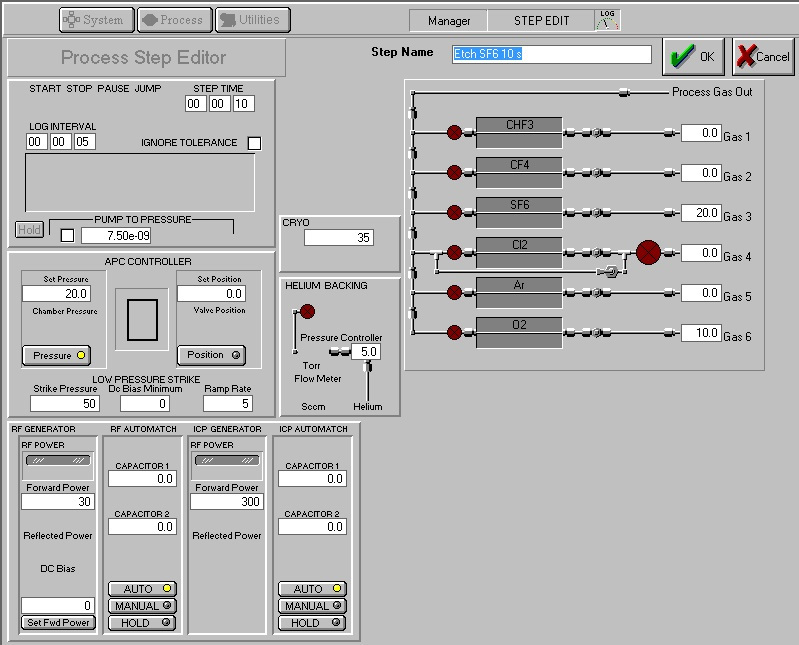
Task: Click the APC valve position indicator
Action: (x=142, y=320)
